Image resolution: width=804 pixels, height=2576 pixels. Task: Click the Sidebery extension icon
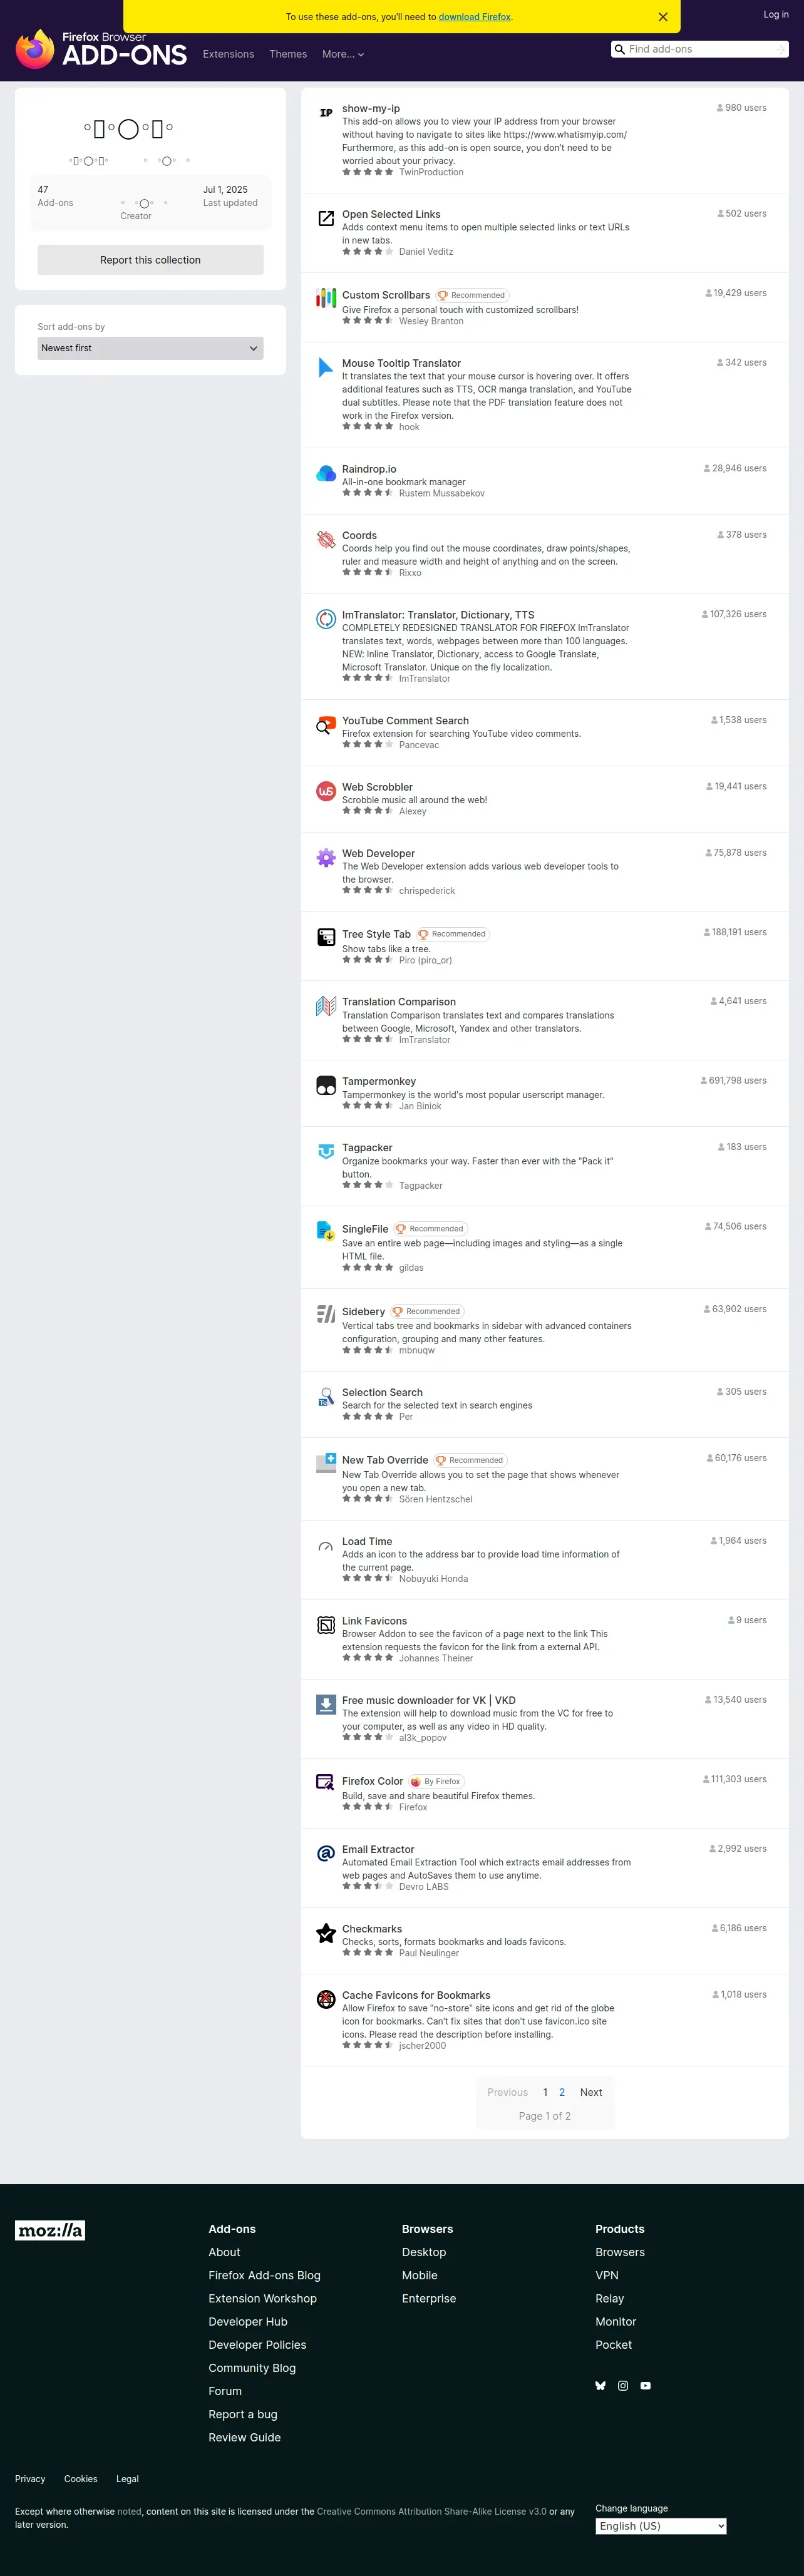326,1314
